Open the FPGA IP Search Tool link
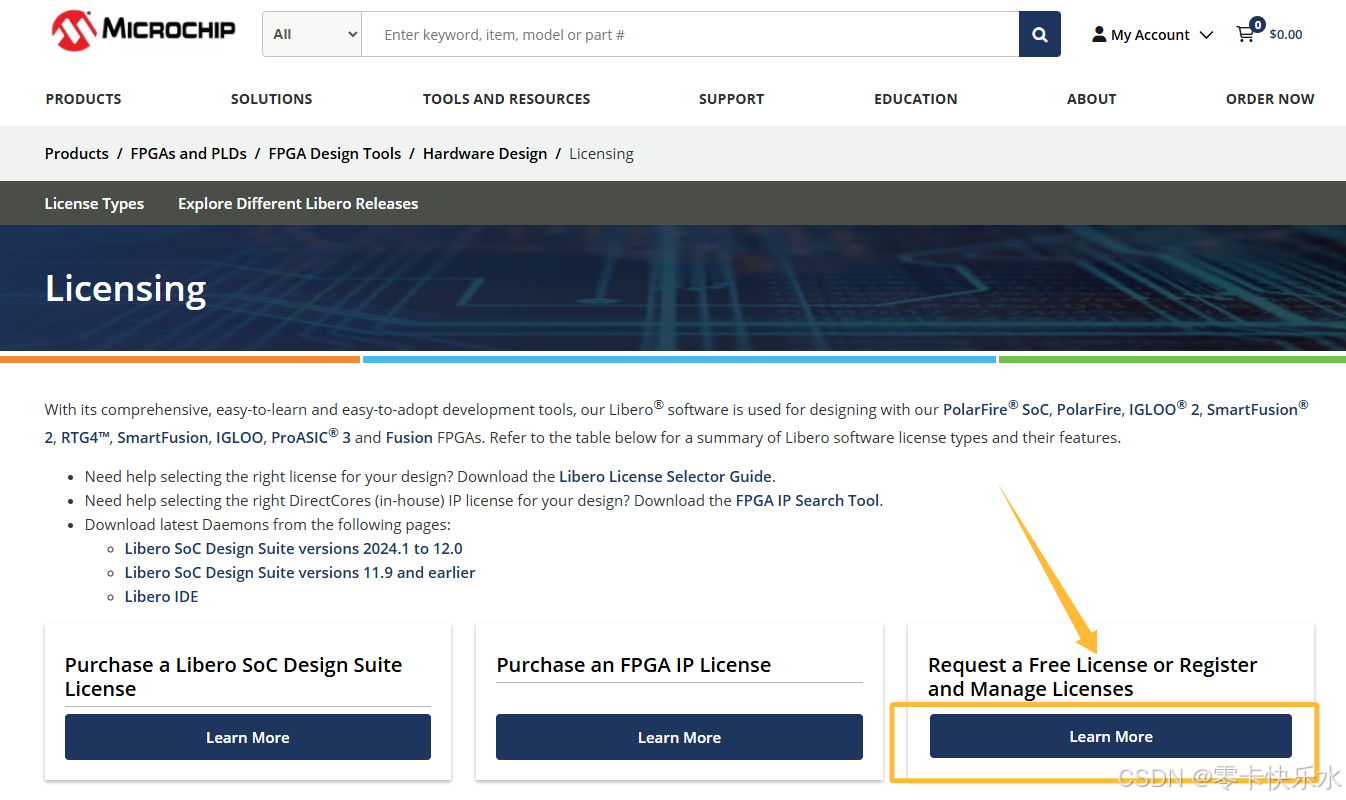The image size is (1346, 800). 808,501
